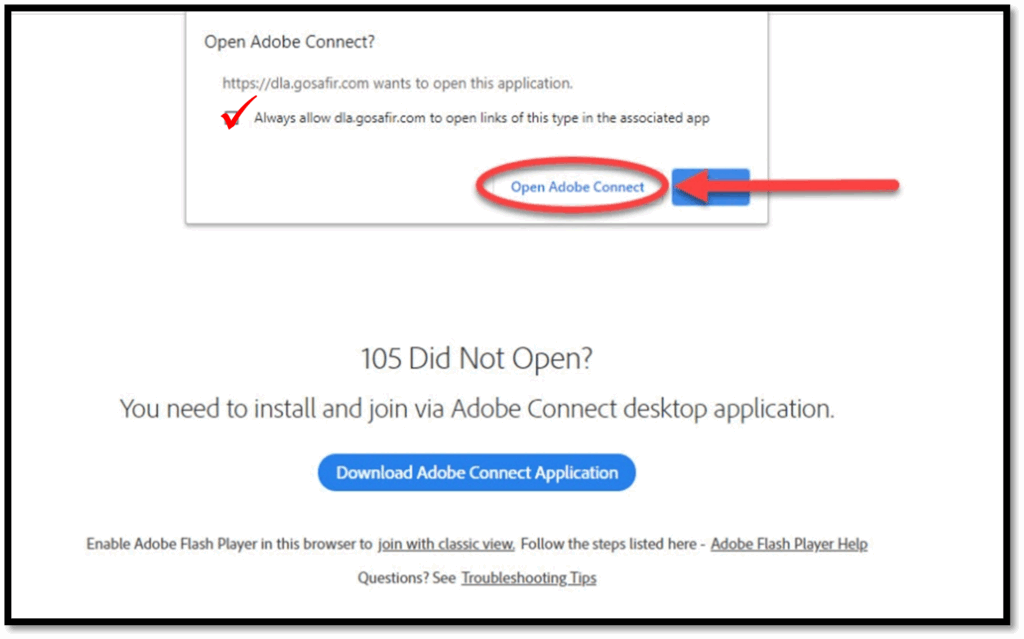Screen dimensions: 1024x639
Task: Click the 'Questions? See' text
Action: click(x=406, y=578)
